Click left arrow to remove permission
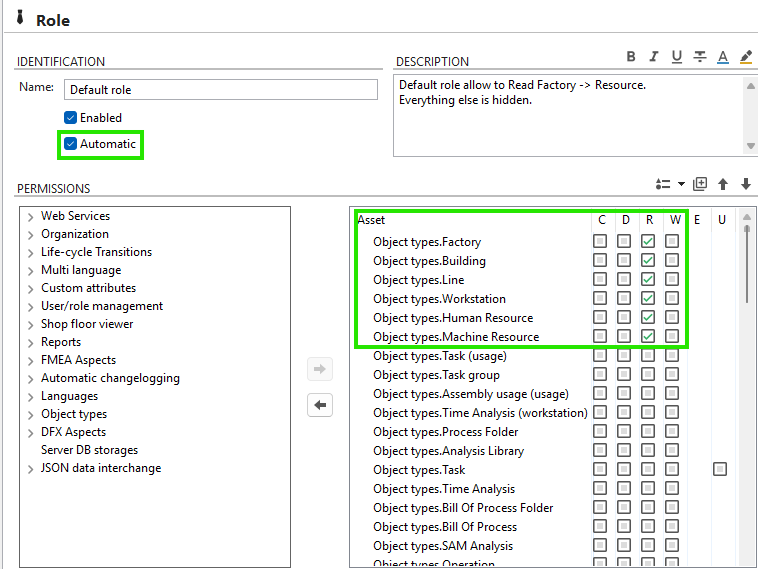 point(321,406)
